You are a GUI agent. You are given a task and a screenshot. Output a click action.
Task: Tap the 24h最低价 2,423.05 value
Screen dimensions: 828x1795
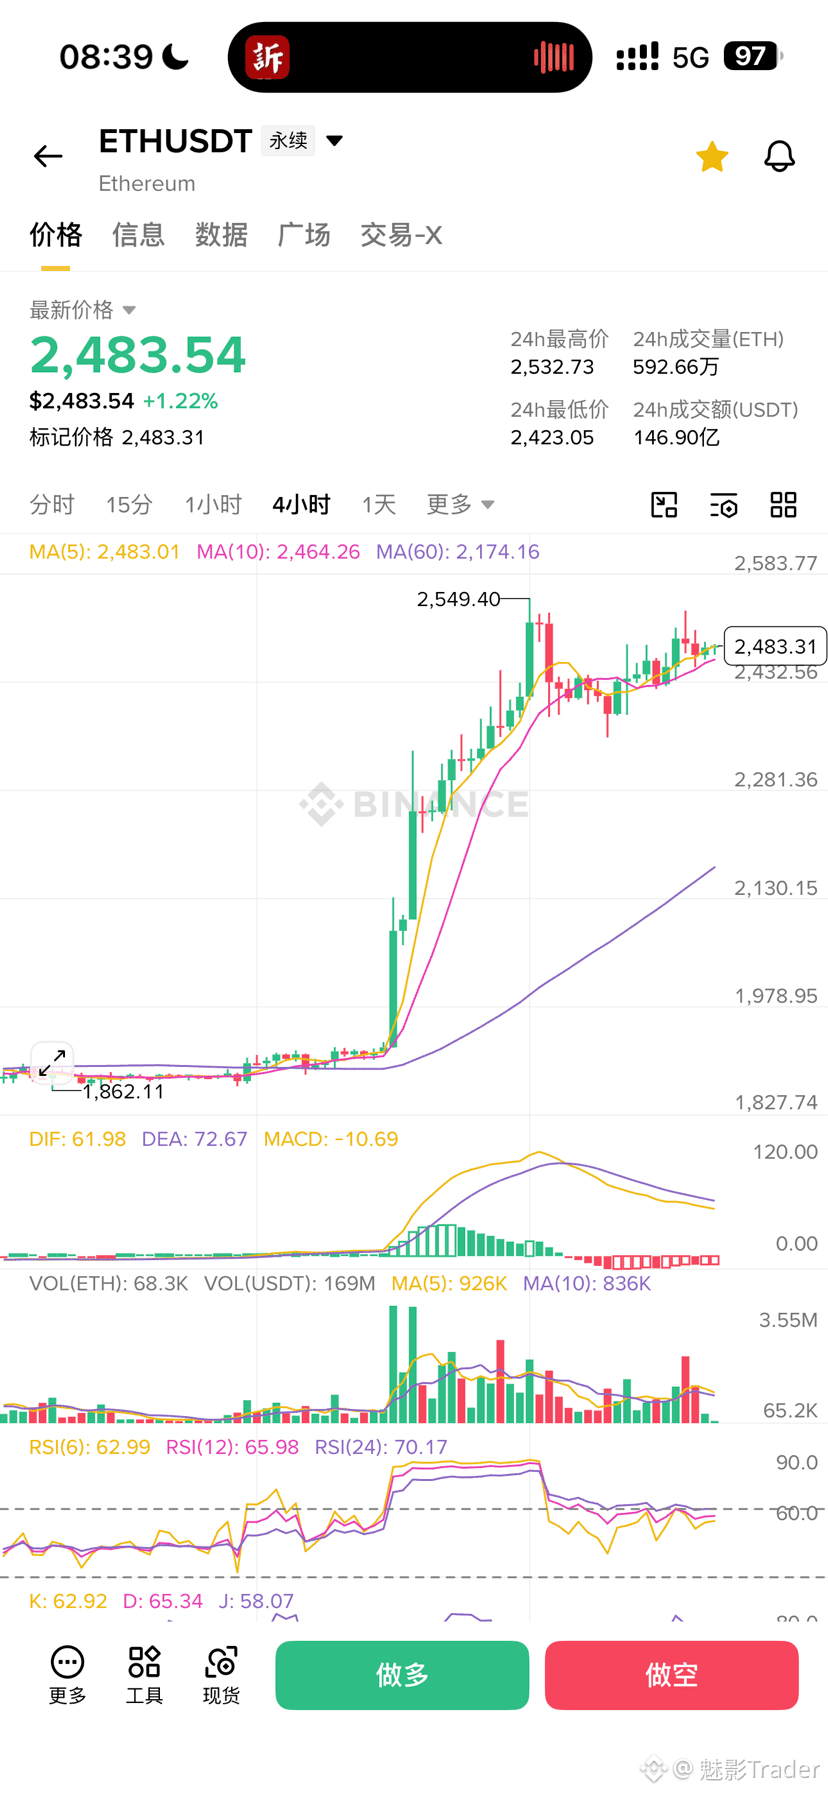point(552,438)
